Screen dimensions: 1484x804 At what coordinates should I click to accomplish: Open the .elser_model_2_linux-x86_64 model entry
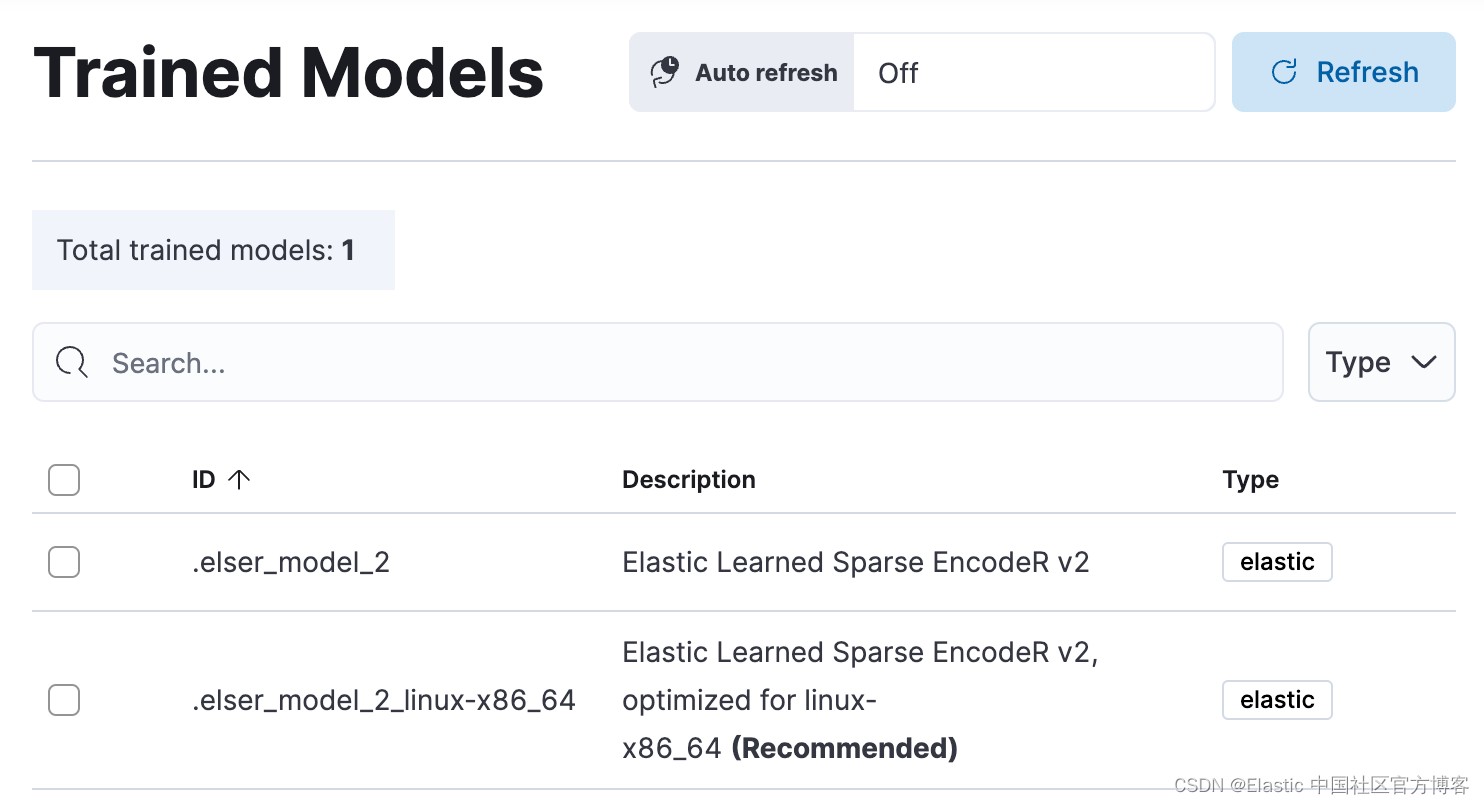click(384, 700)
